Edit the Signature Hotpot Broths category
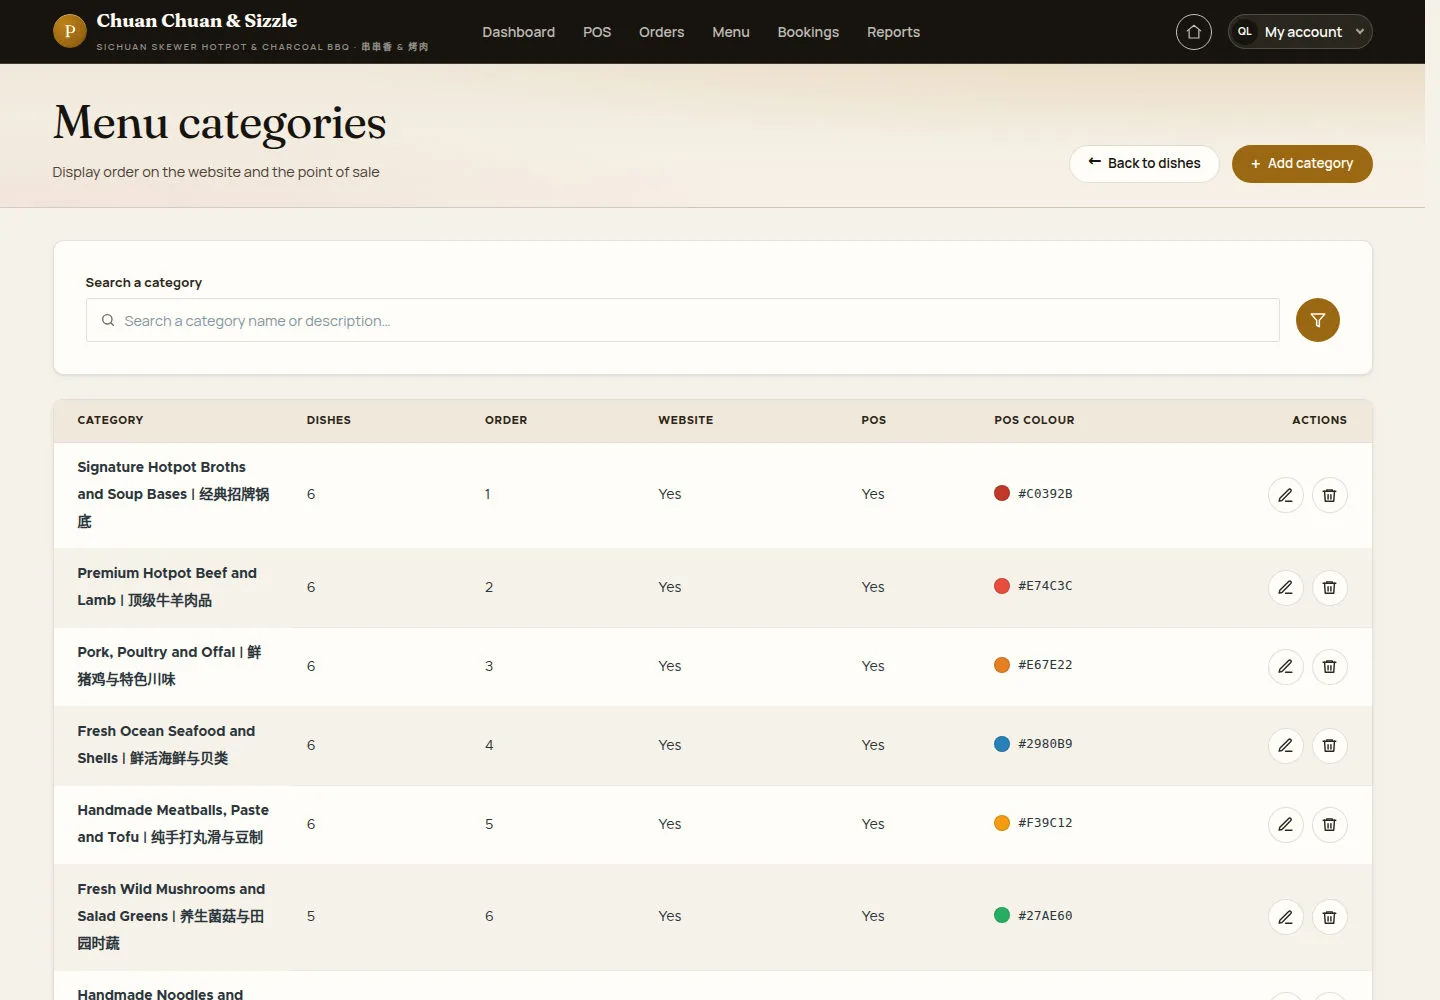The height and width of the screenshot is (1000, 1440). tap(1285, 495)
